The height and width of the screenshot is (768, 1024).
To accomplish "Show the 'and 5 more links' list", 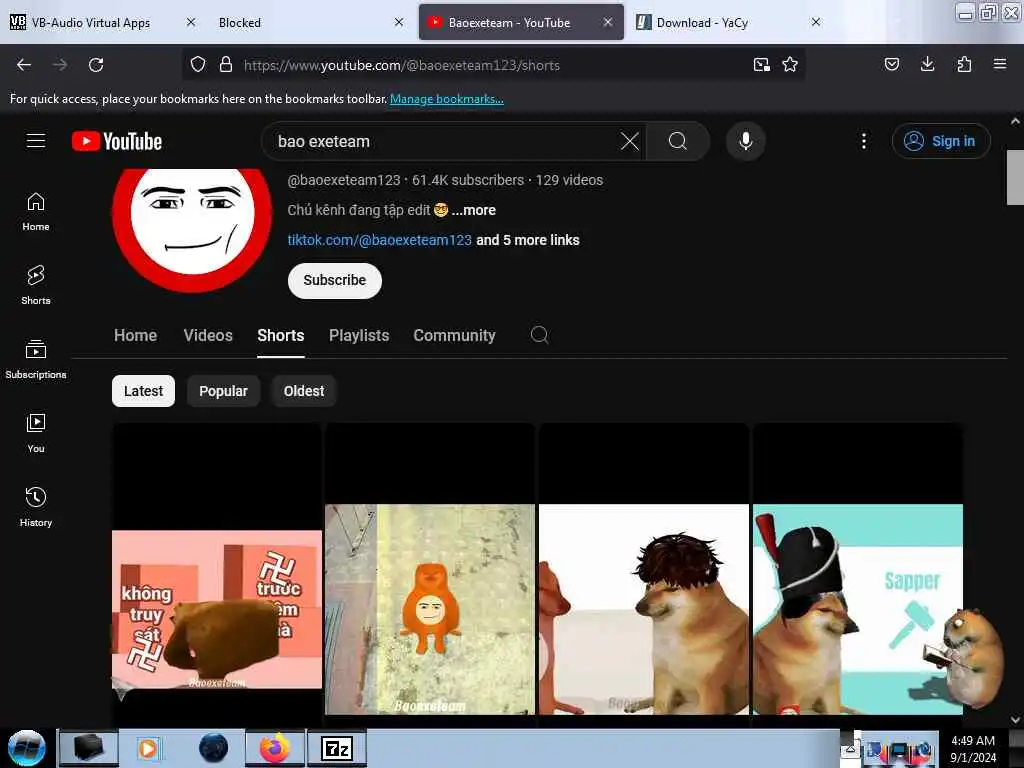I will [528, 240].
